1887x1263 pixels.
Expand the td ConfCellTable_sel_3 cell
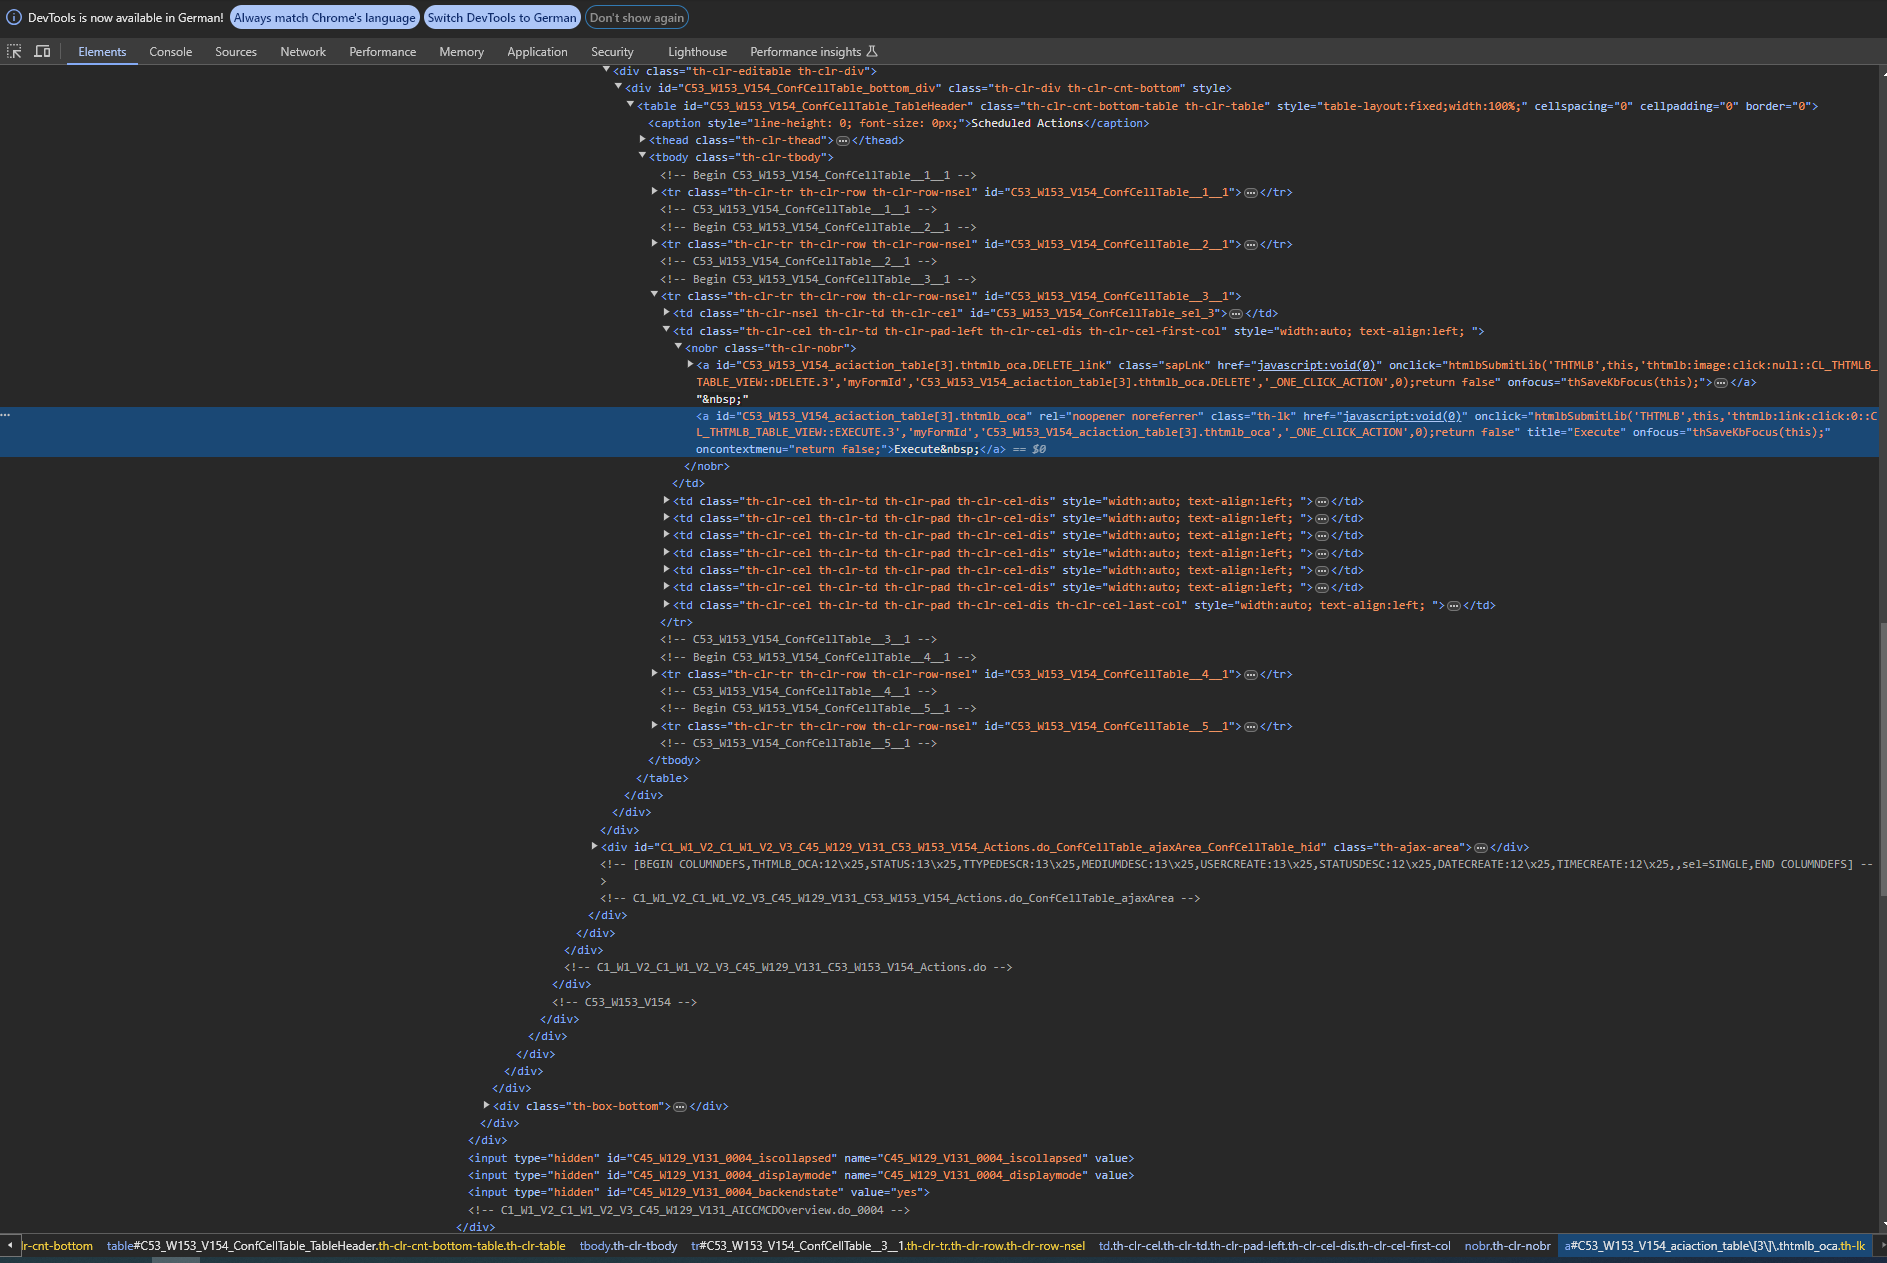pos(666,312)
